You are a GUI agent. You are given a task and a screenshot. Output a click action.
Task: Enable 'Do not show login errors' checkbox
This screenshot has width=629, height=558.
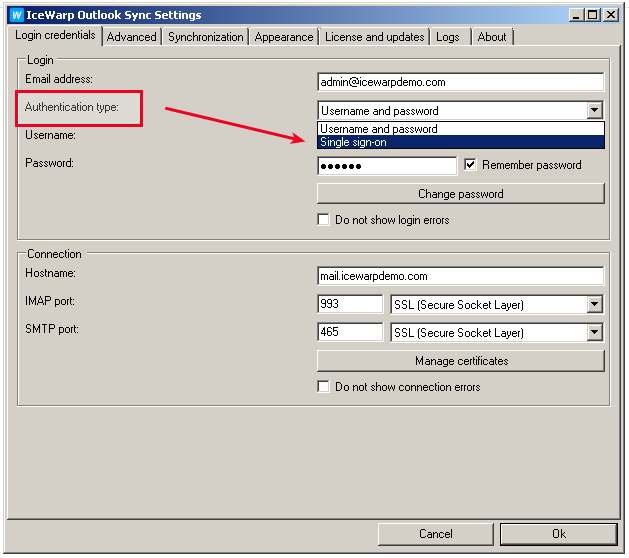(x=323, y=220)
